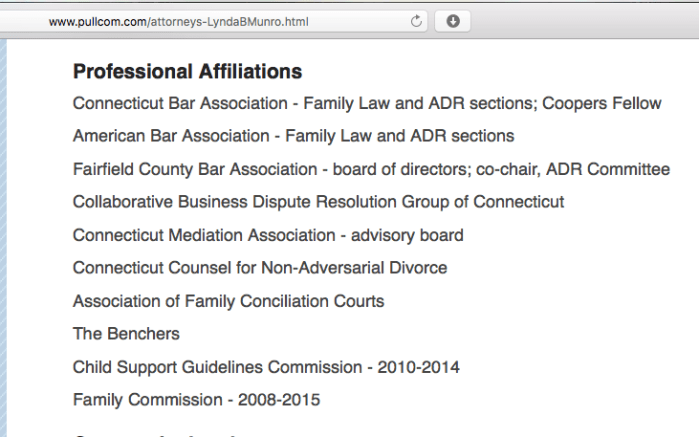The image size is (699, 437).
Task: Click "The Benchers" line
Action: pyautogui.click(x=126, y=334)
